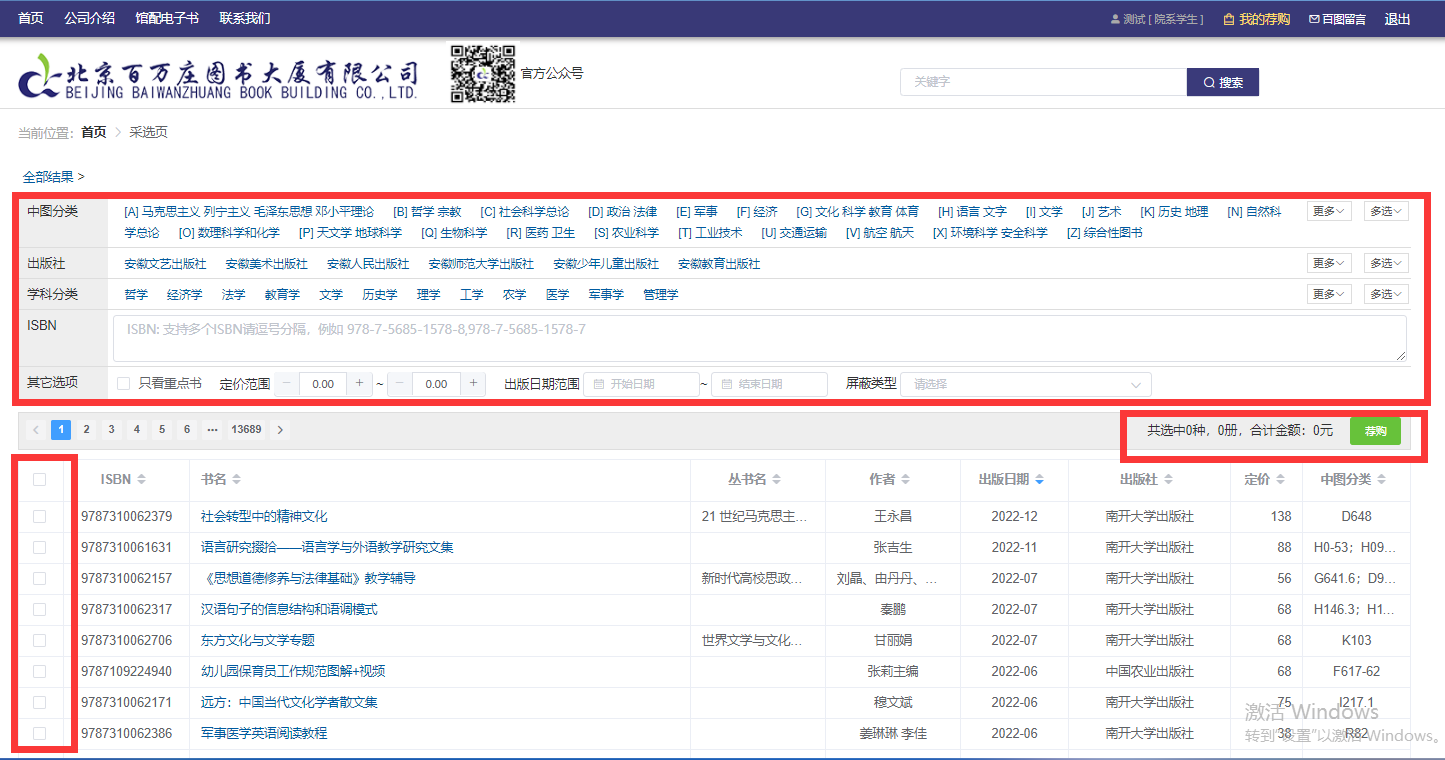Open 联系我们 navigation menu item

[245, 19]
